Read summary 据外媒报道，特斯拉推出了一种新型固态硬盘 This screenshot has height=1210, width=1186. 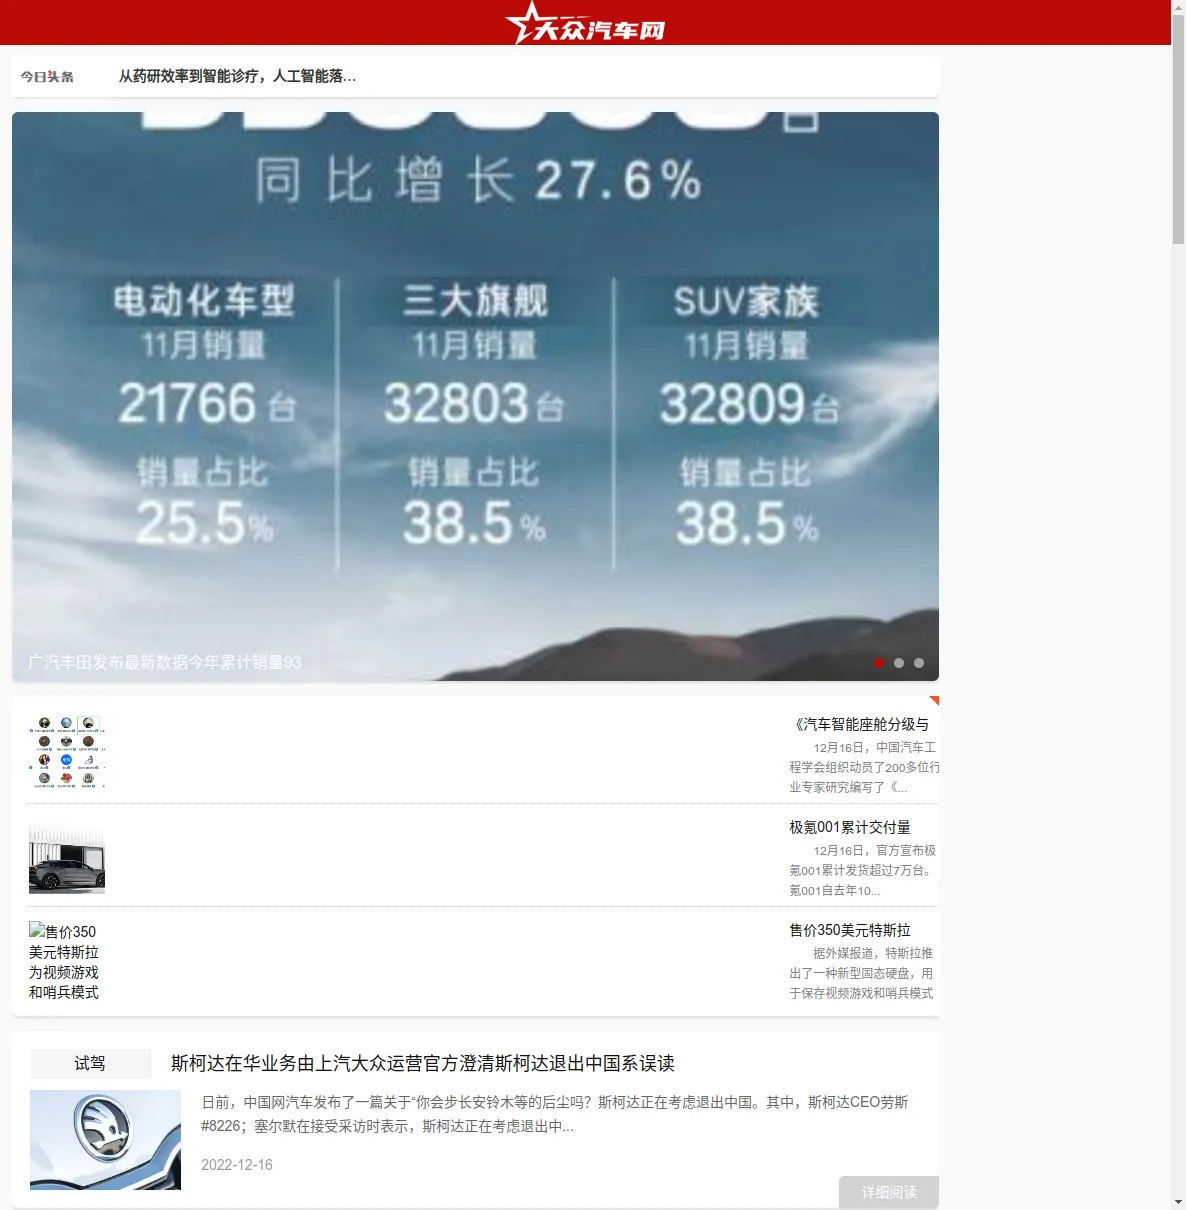[x=864, y=973]
